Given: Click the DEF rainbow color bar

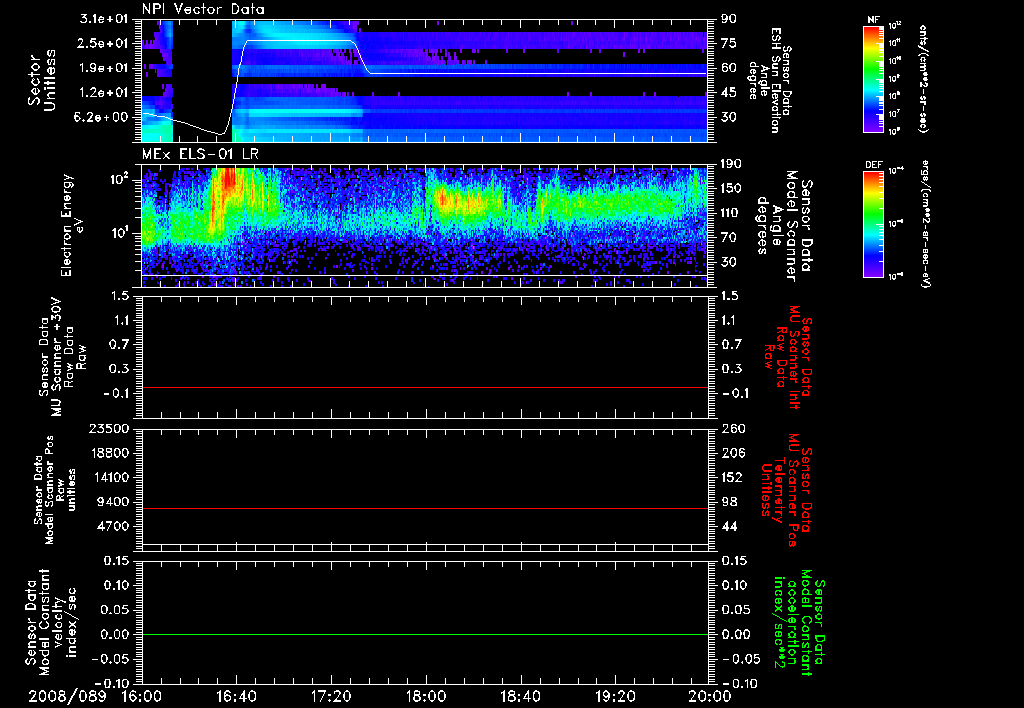Looking at the screenshot, I should [873, 224].
